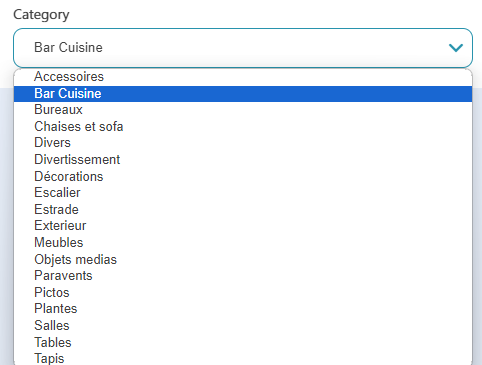482x365 pixels.
Task: Select the Tables category
Action: tap(243, 342)
